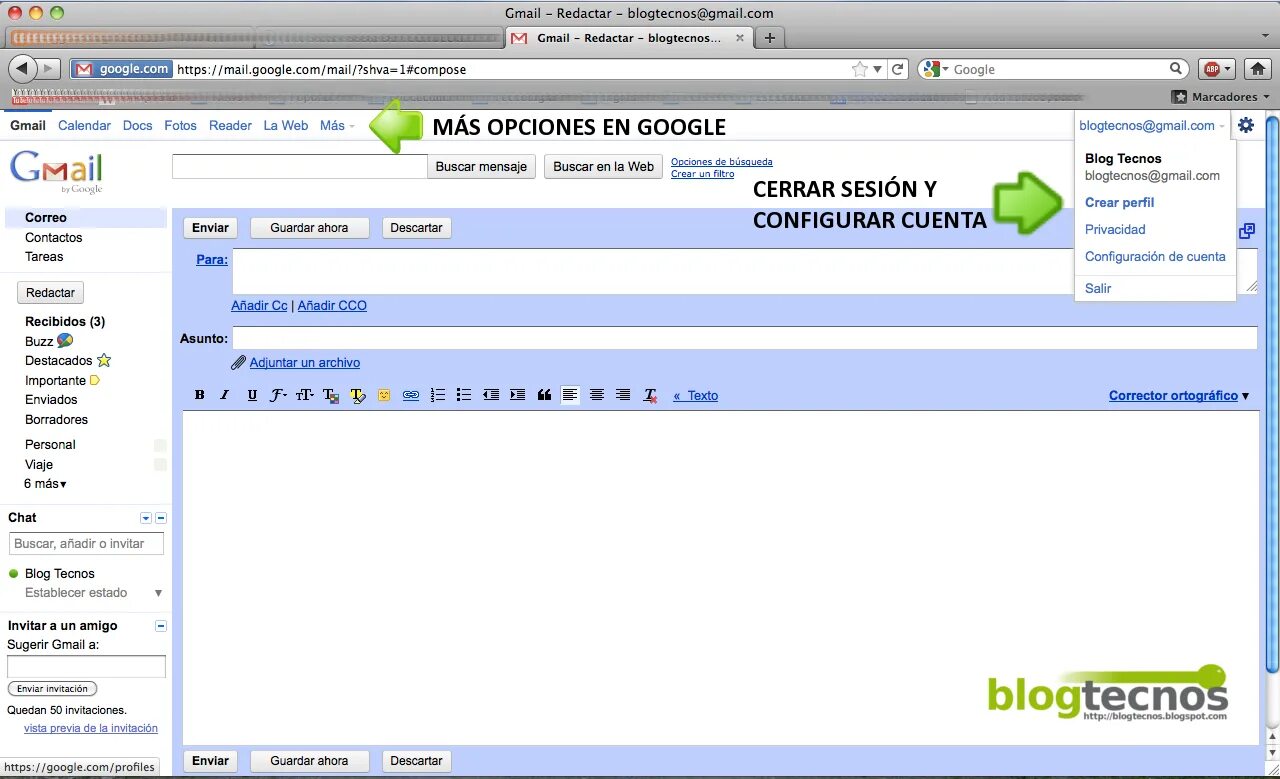Click the paperclip attachment icon
This screenshot has height=779, width=1280.
[x=238, y=362]
